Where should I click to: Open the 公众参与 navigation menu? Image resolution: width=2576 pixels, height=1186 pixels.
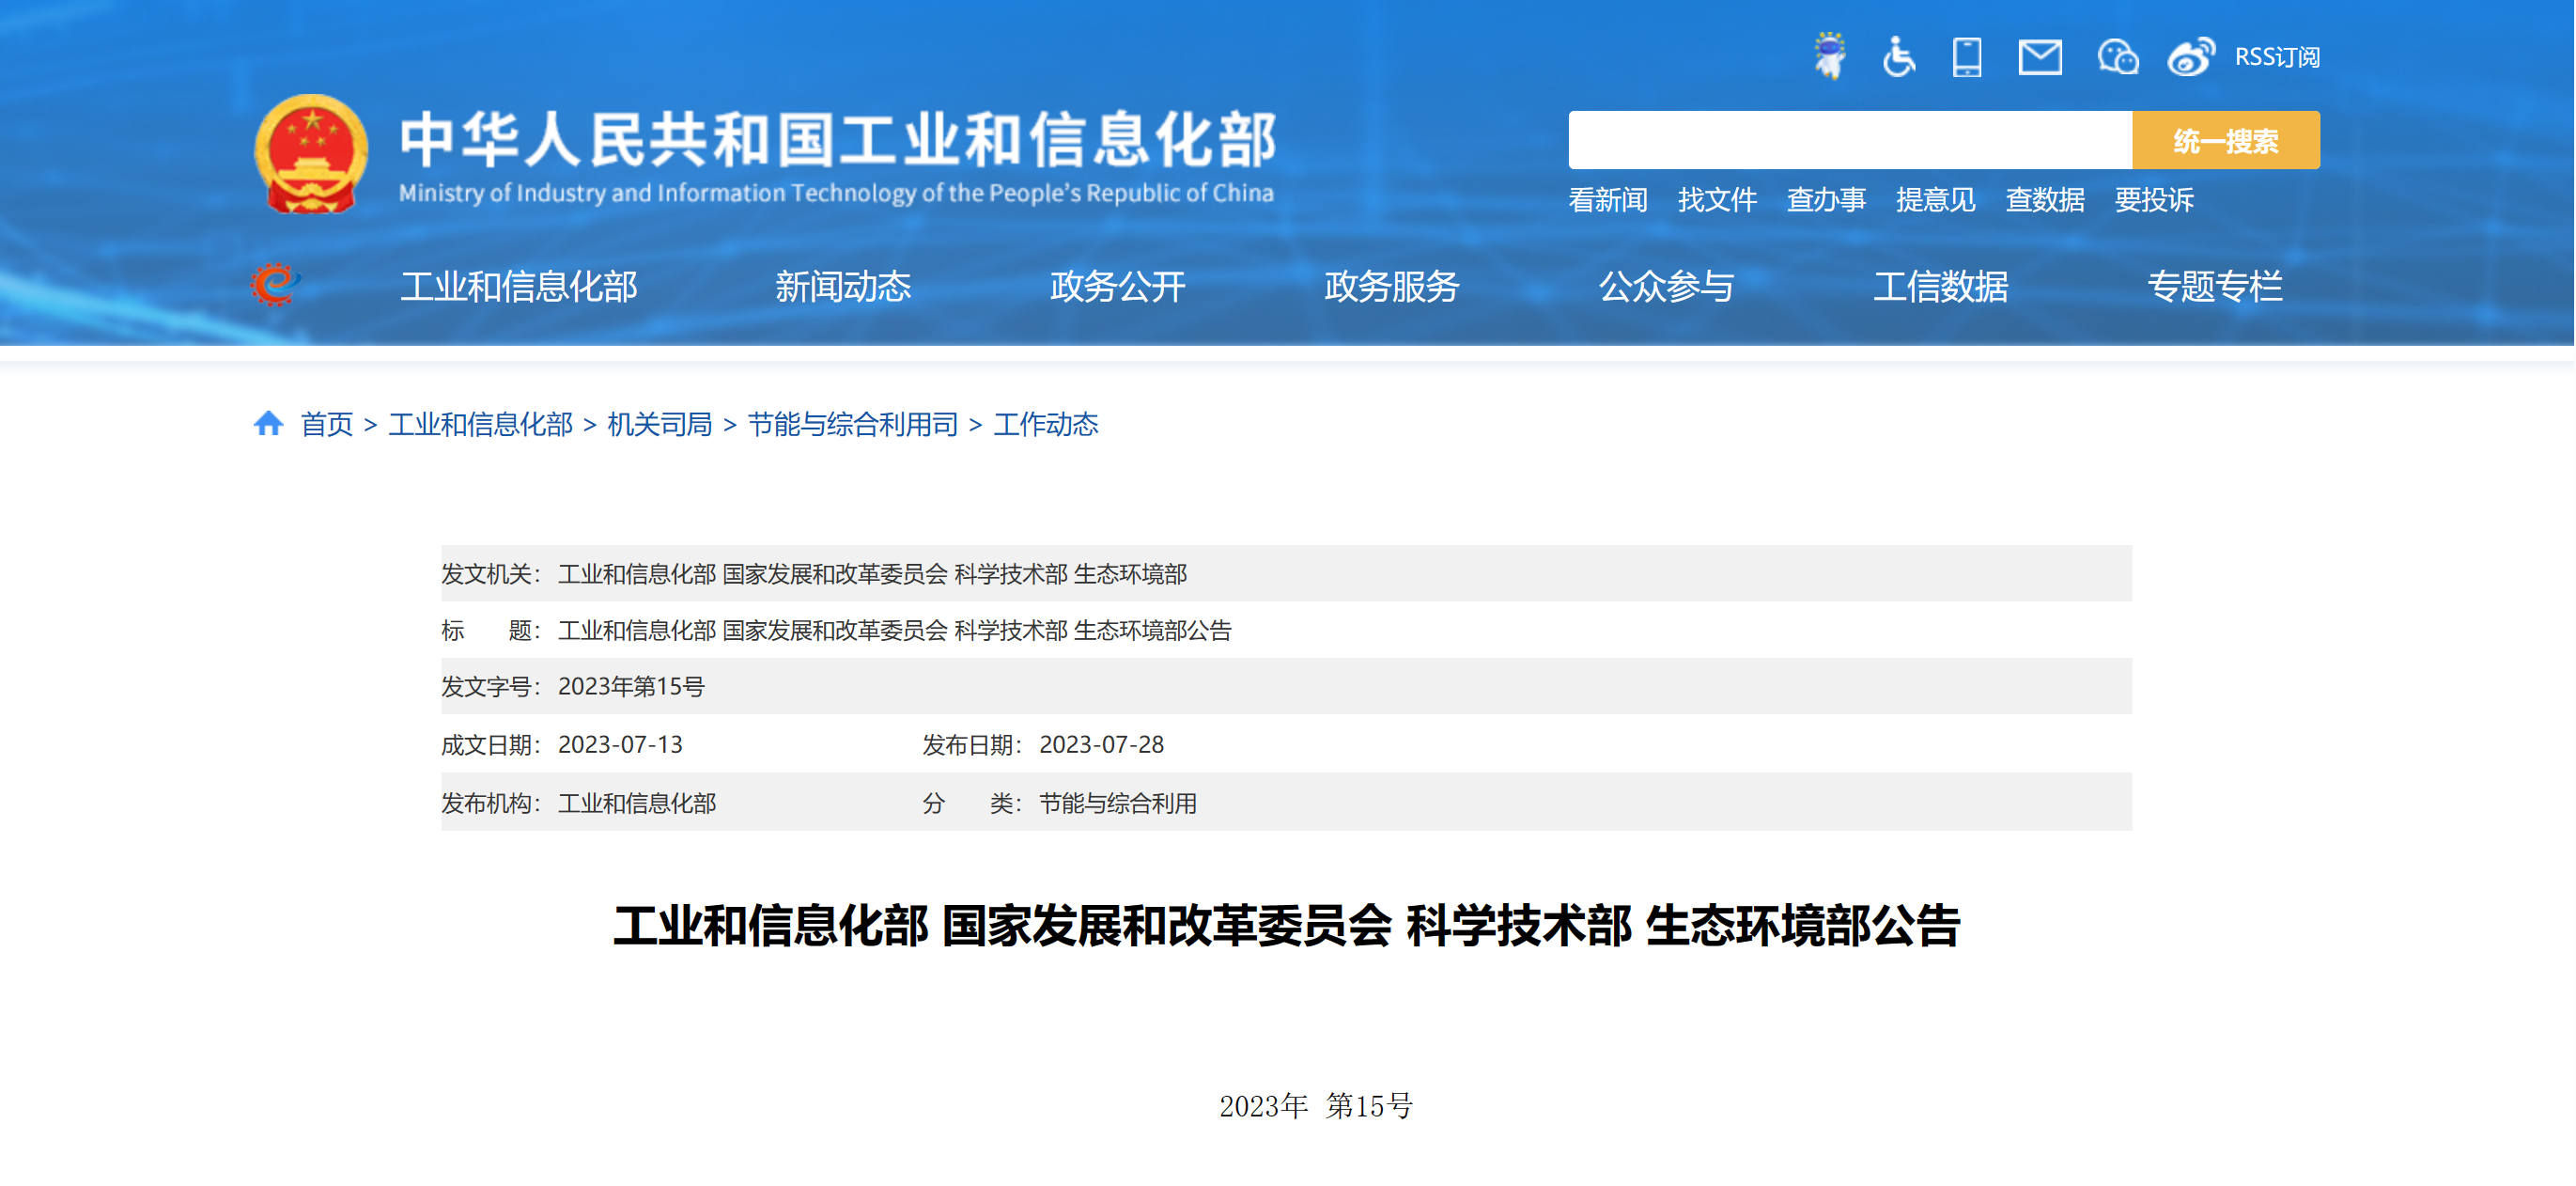[1666, 287]
